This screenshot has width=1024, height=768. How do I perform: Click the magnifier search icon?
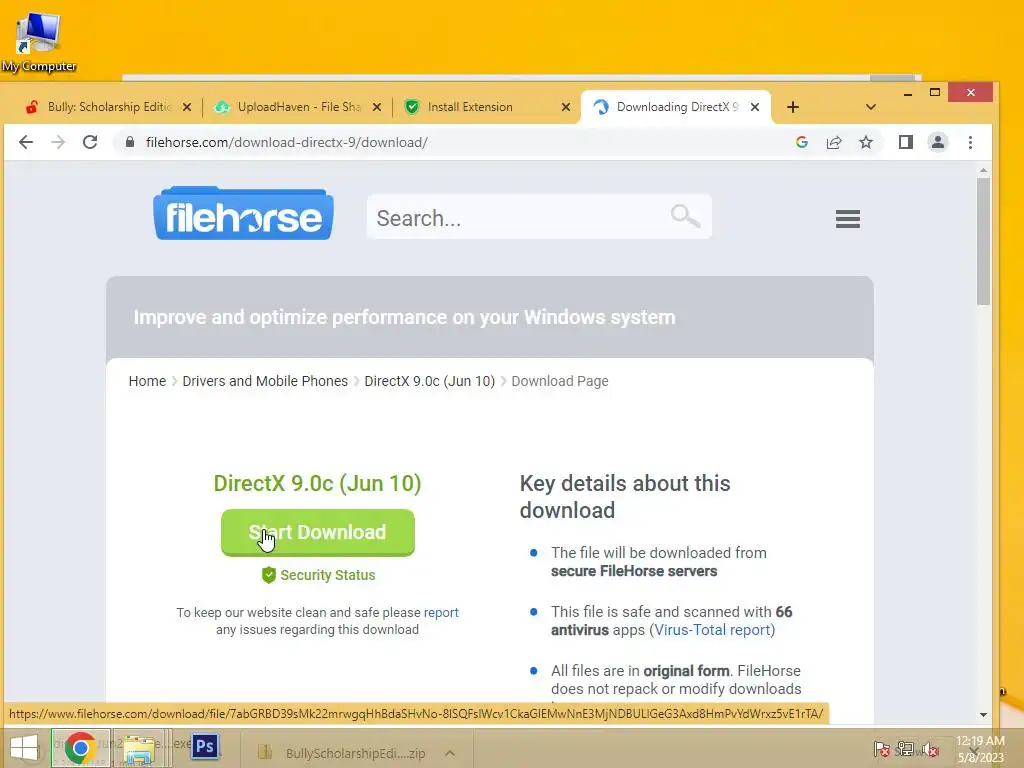685,216
